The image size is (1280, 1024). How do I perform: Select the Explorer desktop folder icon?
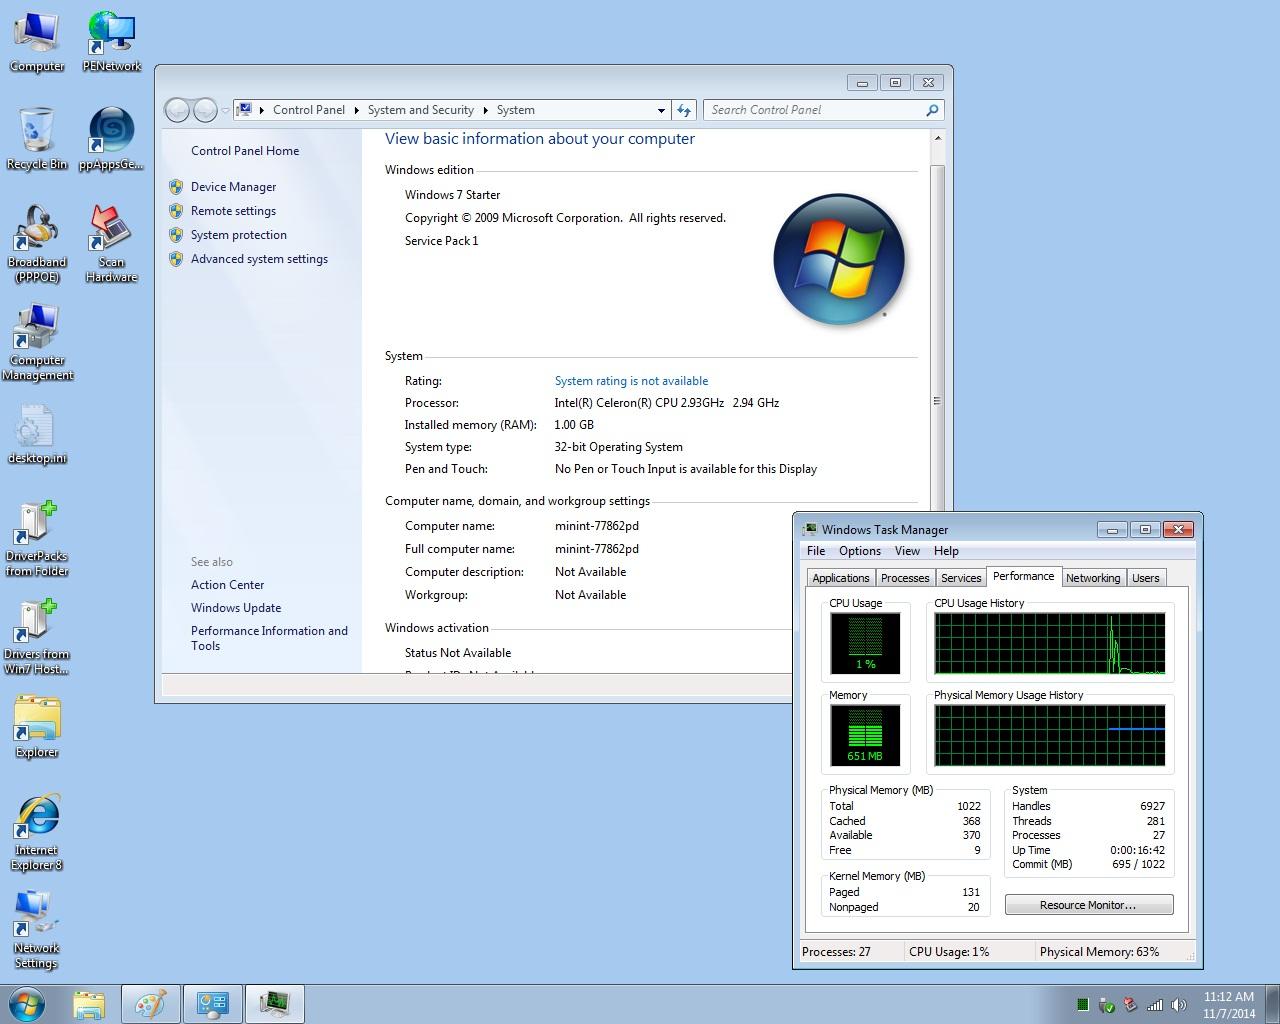click(37, 727)
